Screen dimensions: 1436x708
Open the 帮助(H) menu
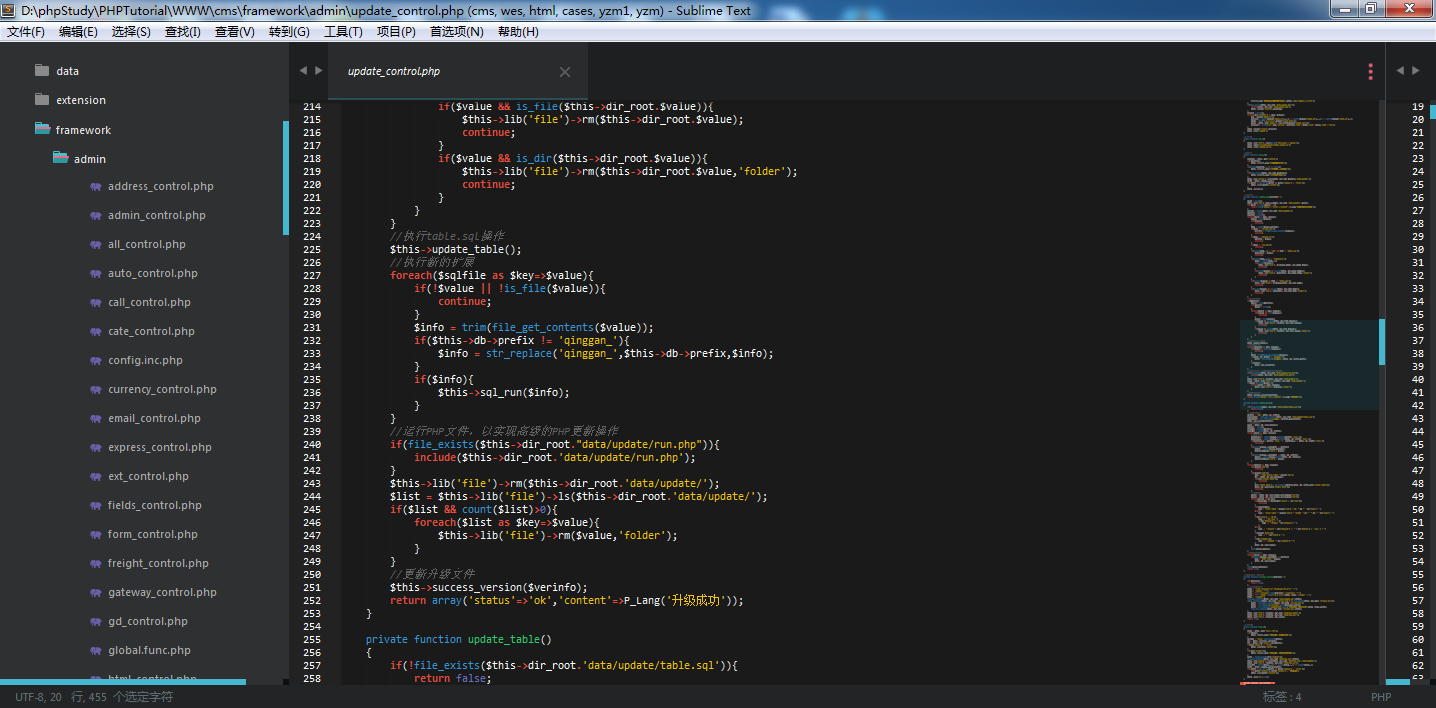pyautogui.click(x=518, y=32)
